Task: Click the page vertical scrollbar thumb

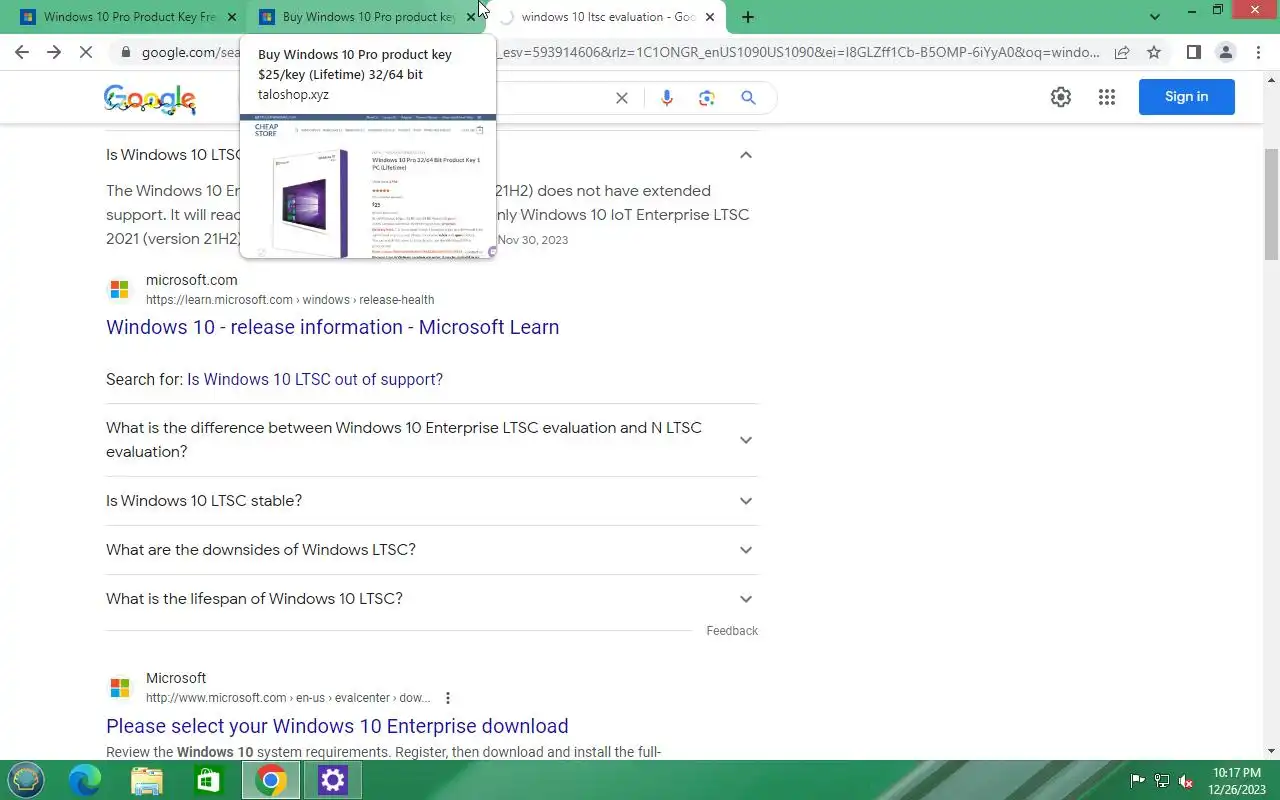Action: pos(1272,204)
